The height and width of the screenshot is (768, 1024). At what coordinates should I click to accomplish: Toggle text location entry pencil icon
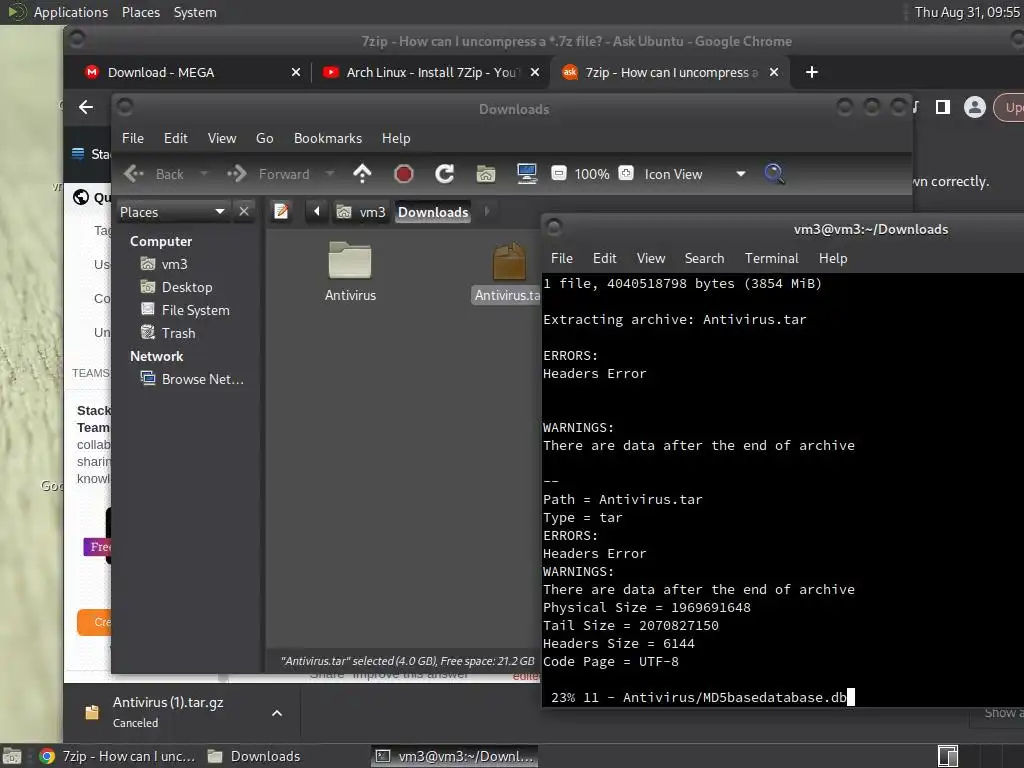point(281,212)
